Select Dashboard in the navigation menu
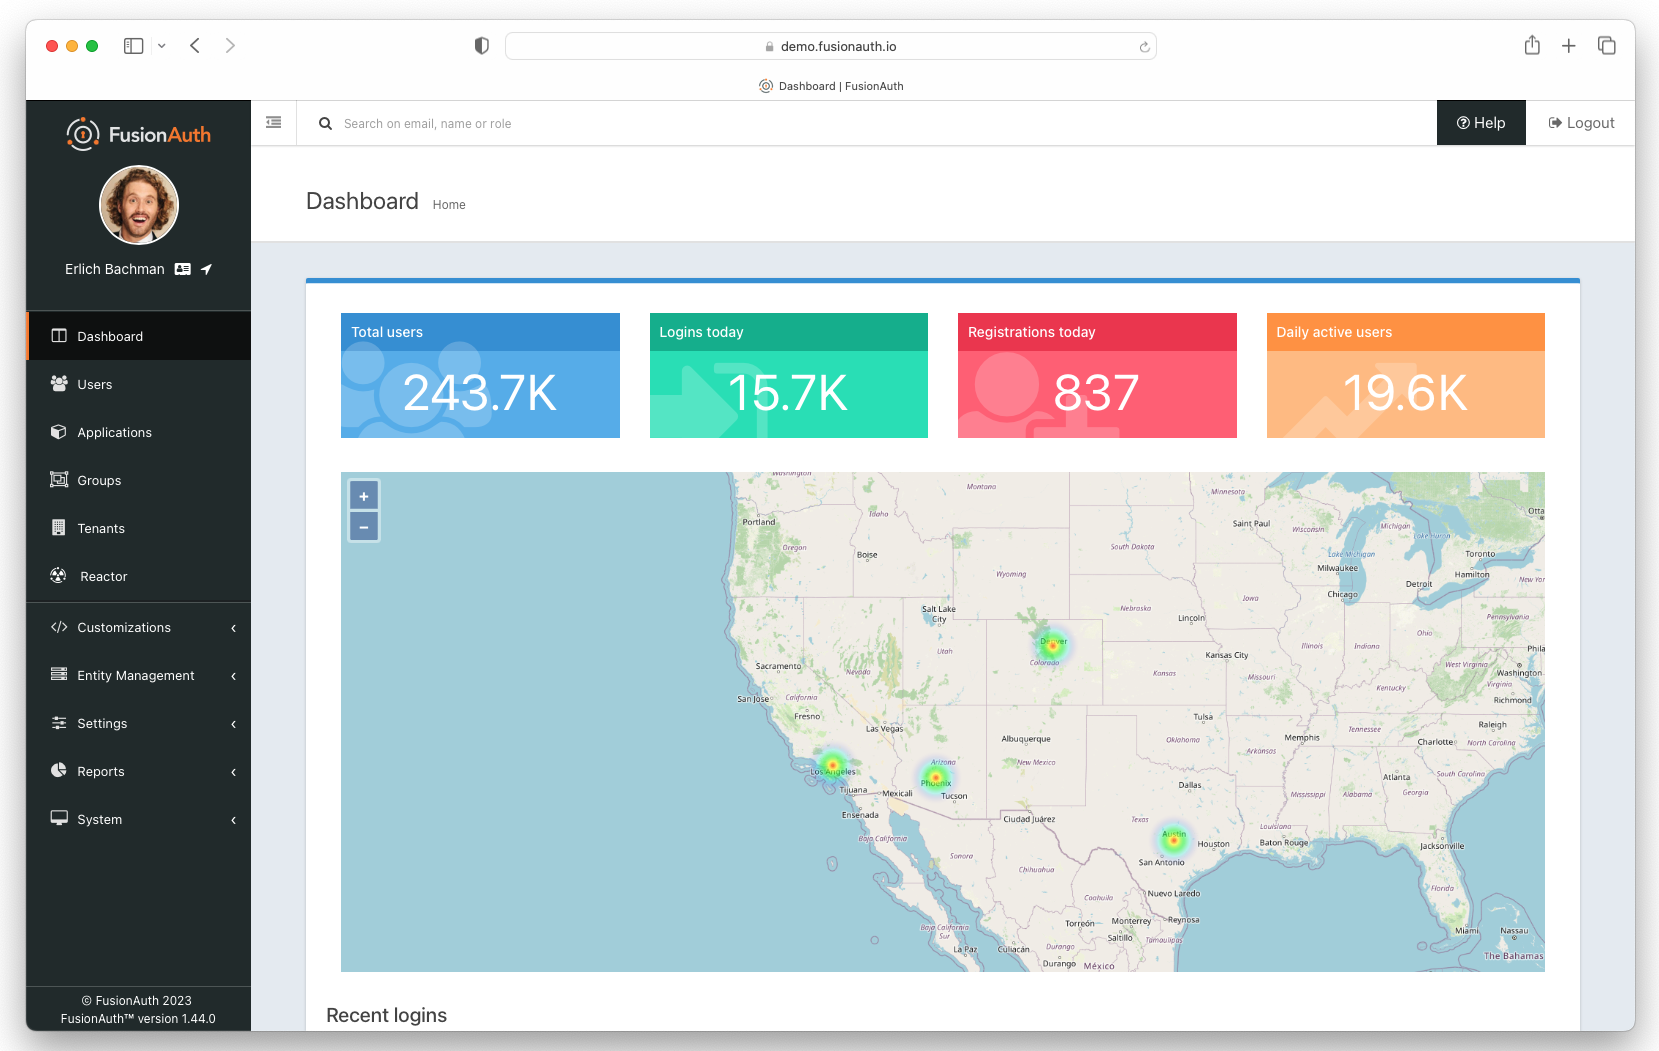This screenshot has width=1659, height=1051. (110, 336)
